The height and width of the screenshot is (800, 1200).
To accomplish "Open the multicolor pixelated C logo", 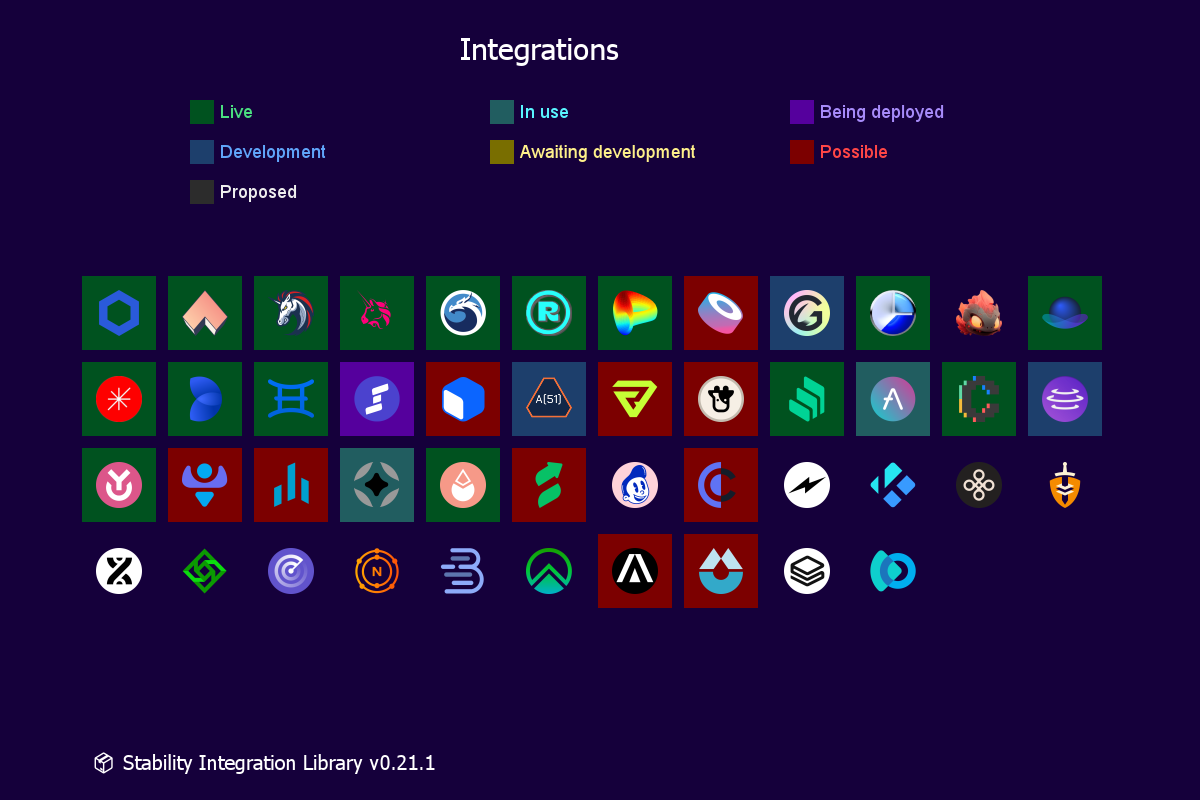I will [x=979, y=399].
